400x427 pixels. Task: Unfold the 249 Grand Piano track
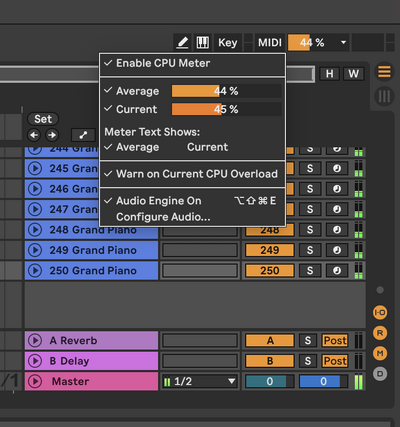(35, 250)
